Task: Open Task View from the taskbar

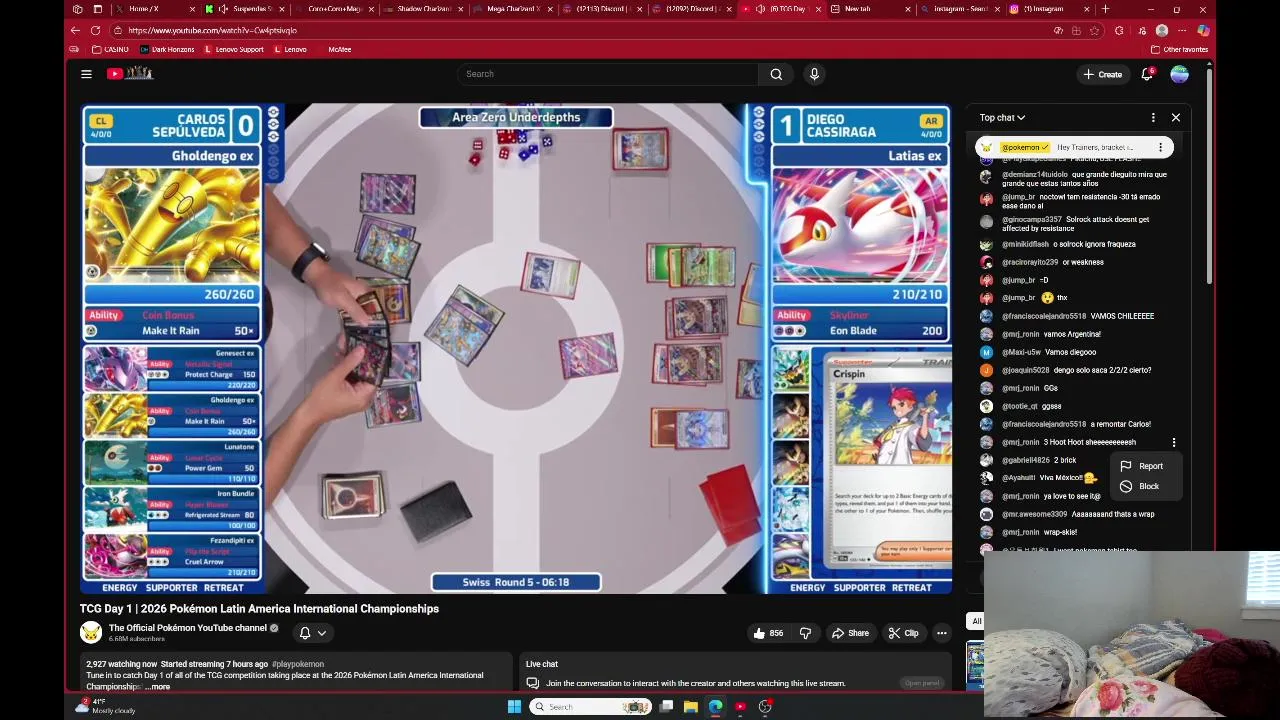Action: tap(666, 707)
